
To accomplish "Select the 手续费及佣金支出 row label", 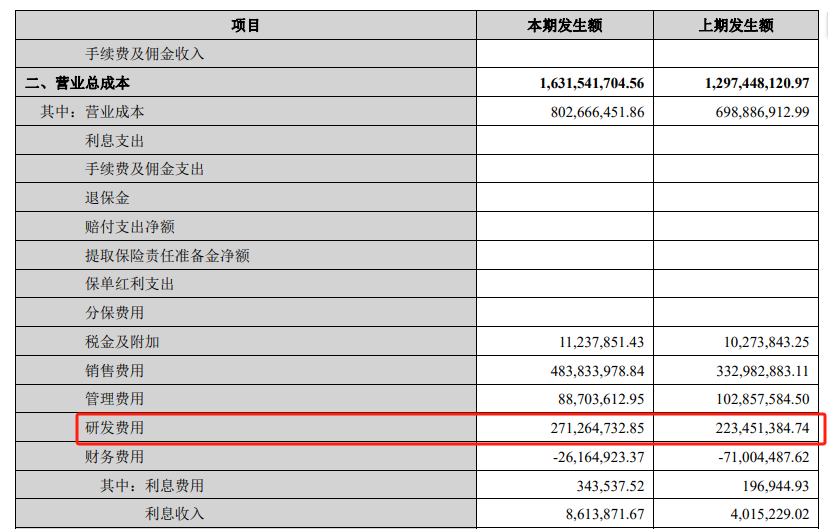I will [145, 169].
